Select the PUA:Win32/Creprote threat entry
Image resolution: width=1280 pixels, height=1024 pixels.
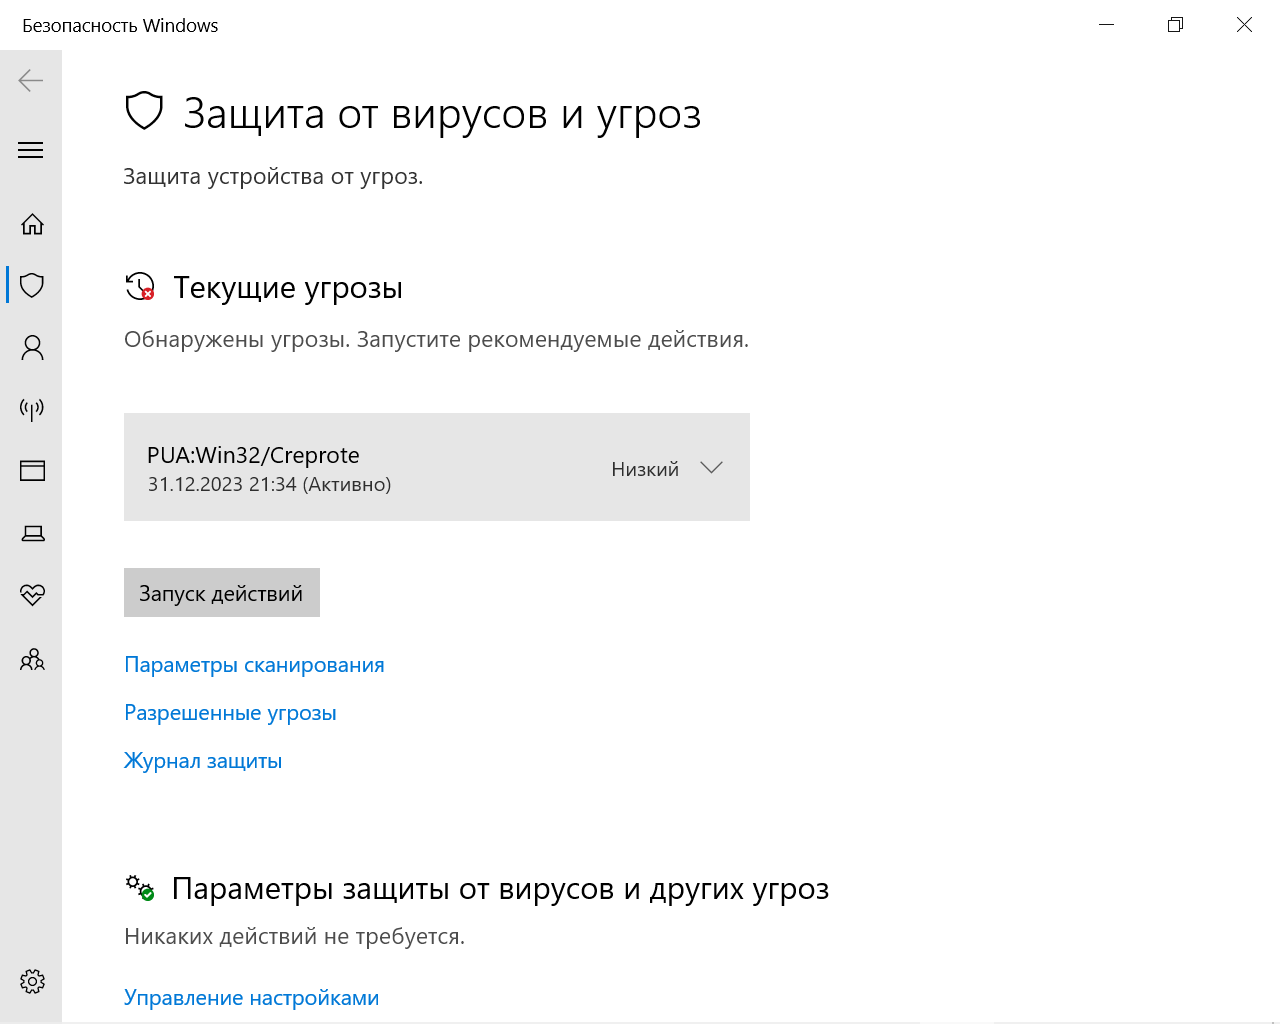pos(437,467)
